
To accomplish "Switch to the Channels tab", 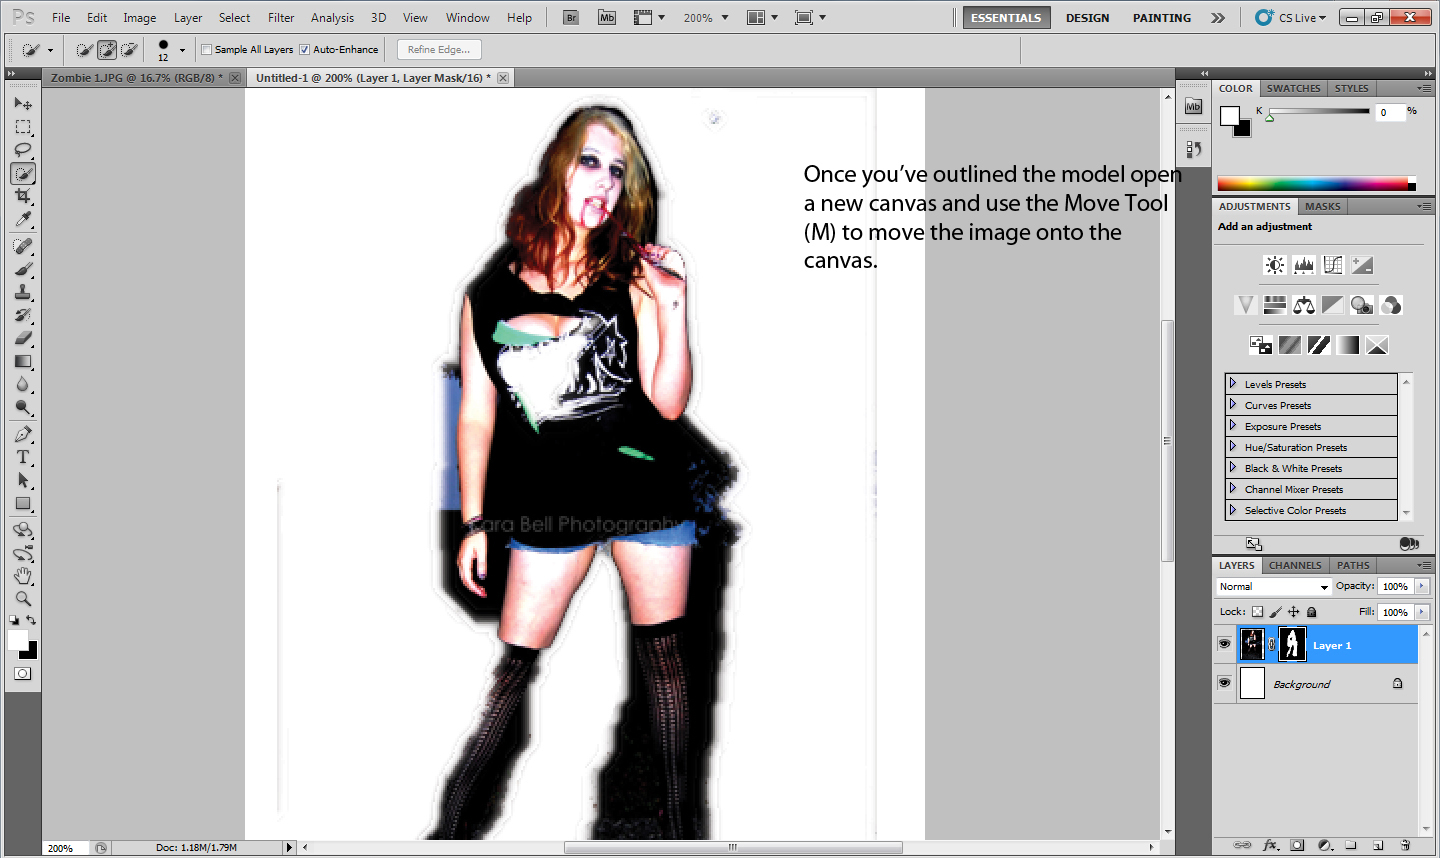I will pos(1295,565).
